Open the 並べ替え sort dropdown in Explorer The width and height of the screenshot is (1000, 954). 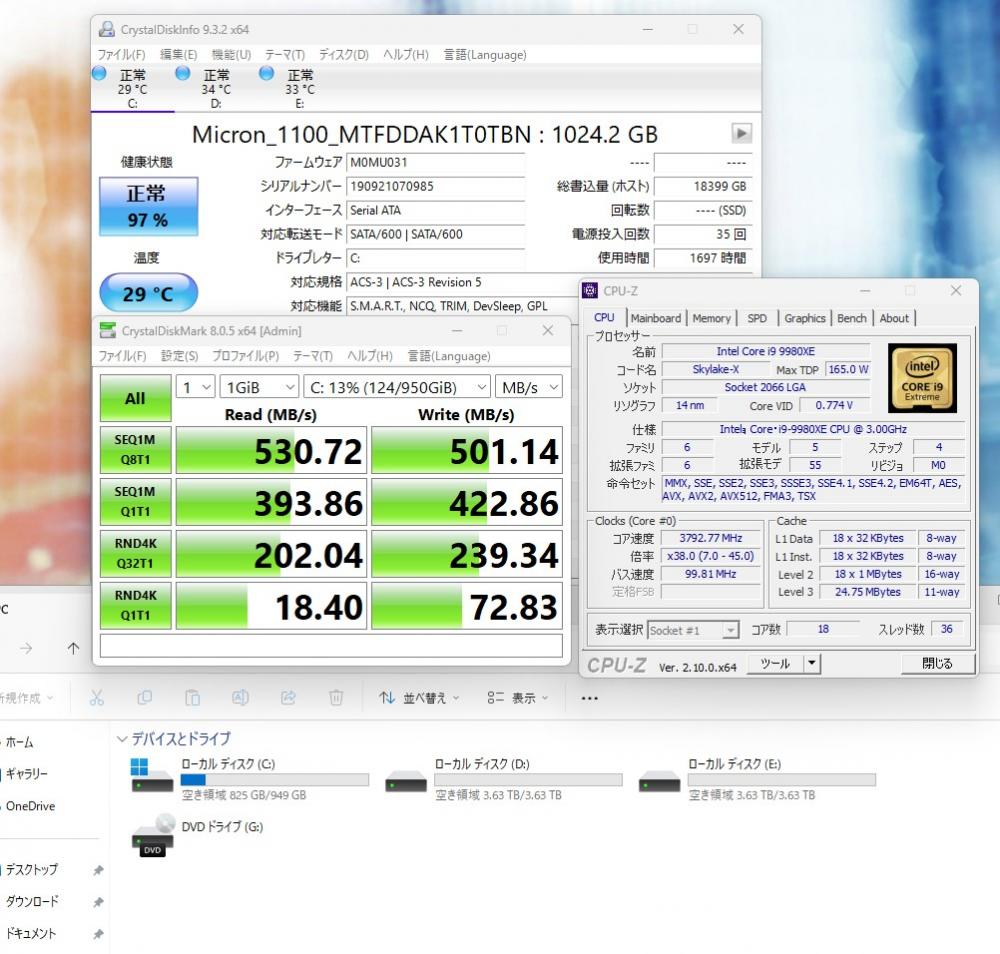tap(418, 698)
